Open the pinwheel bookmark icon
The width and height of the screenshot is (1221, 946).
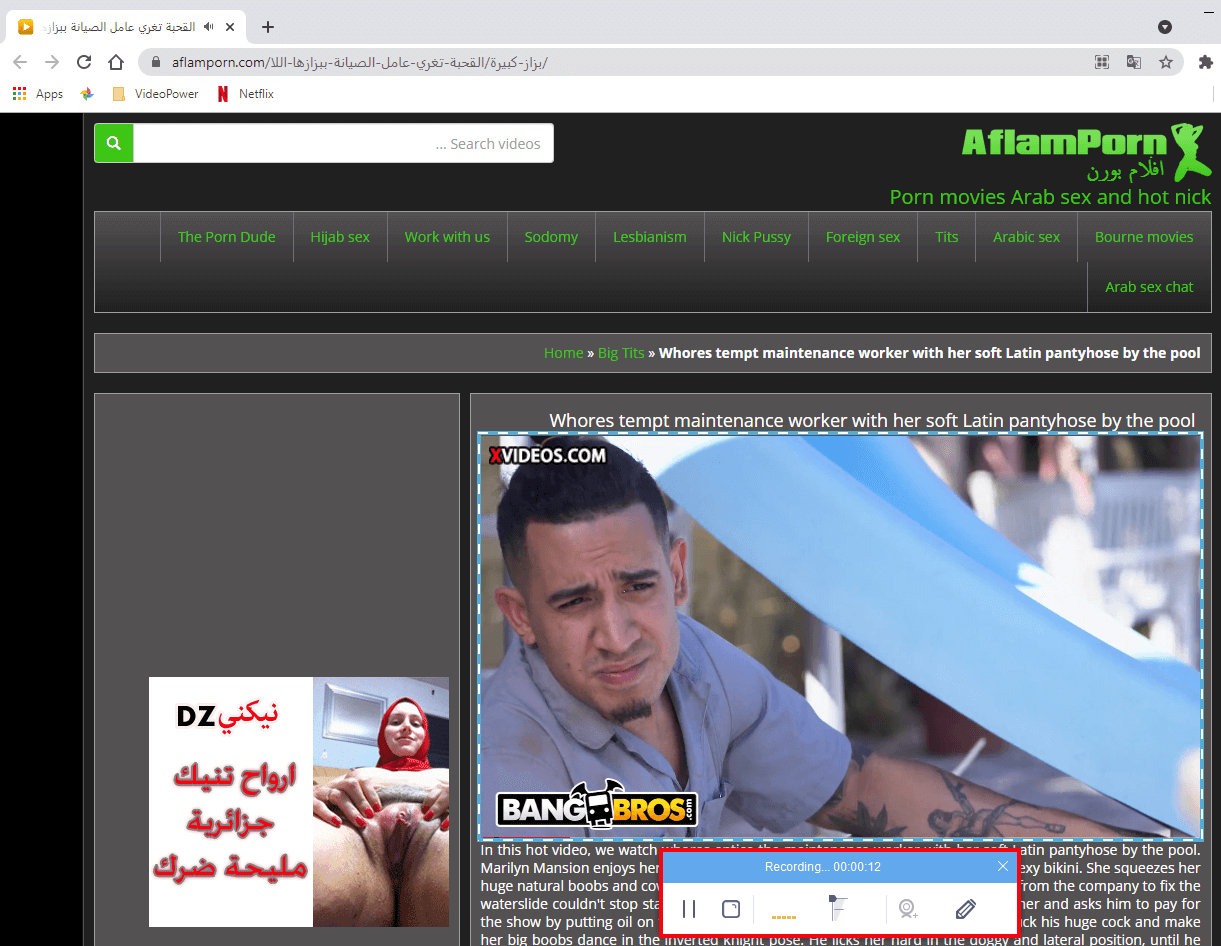pyautogui.click(x=88, y=94)
